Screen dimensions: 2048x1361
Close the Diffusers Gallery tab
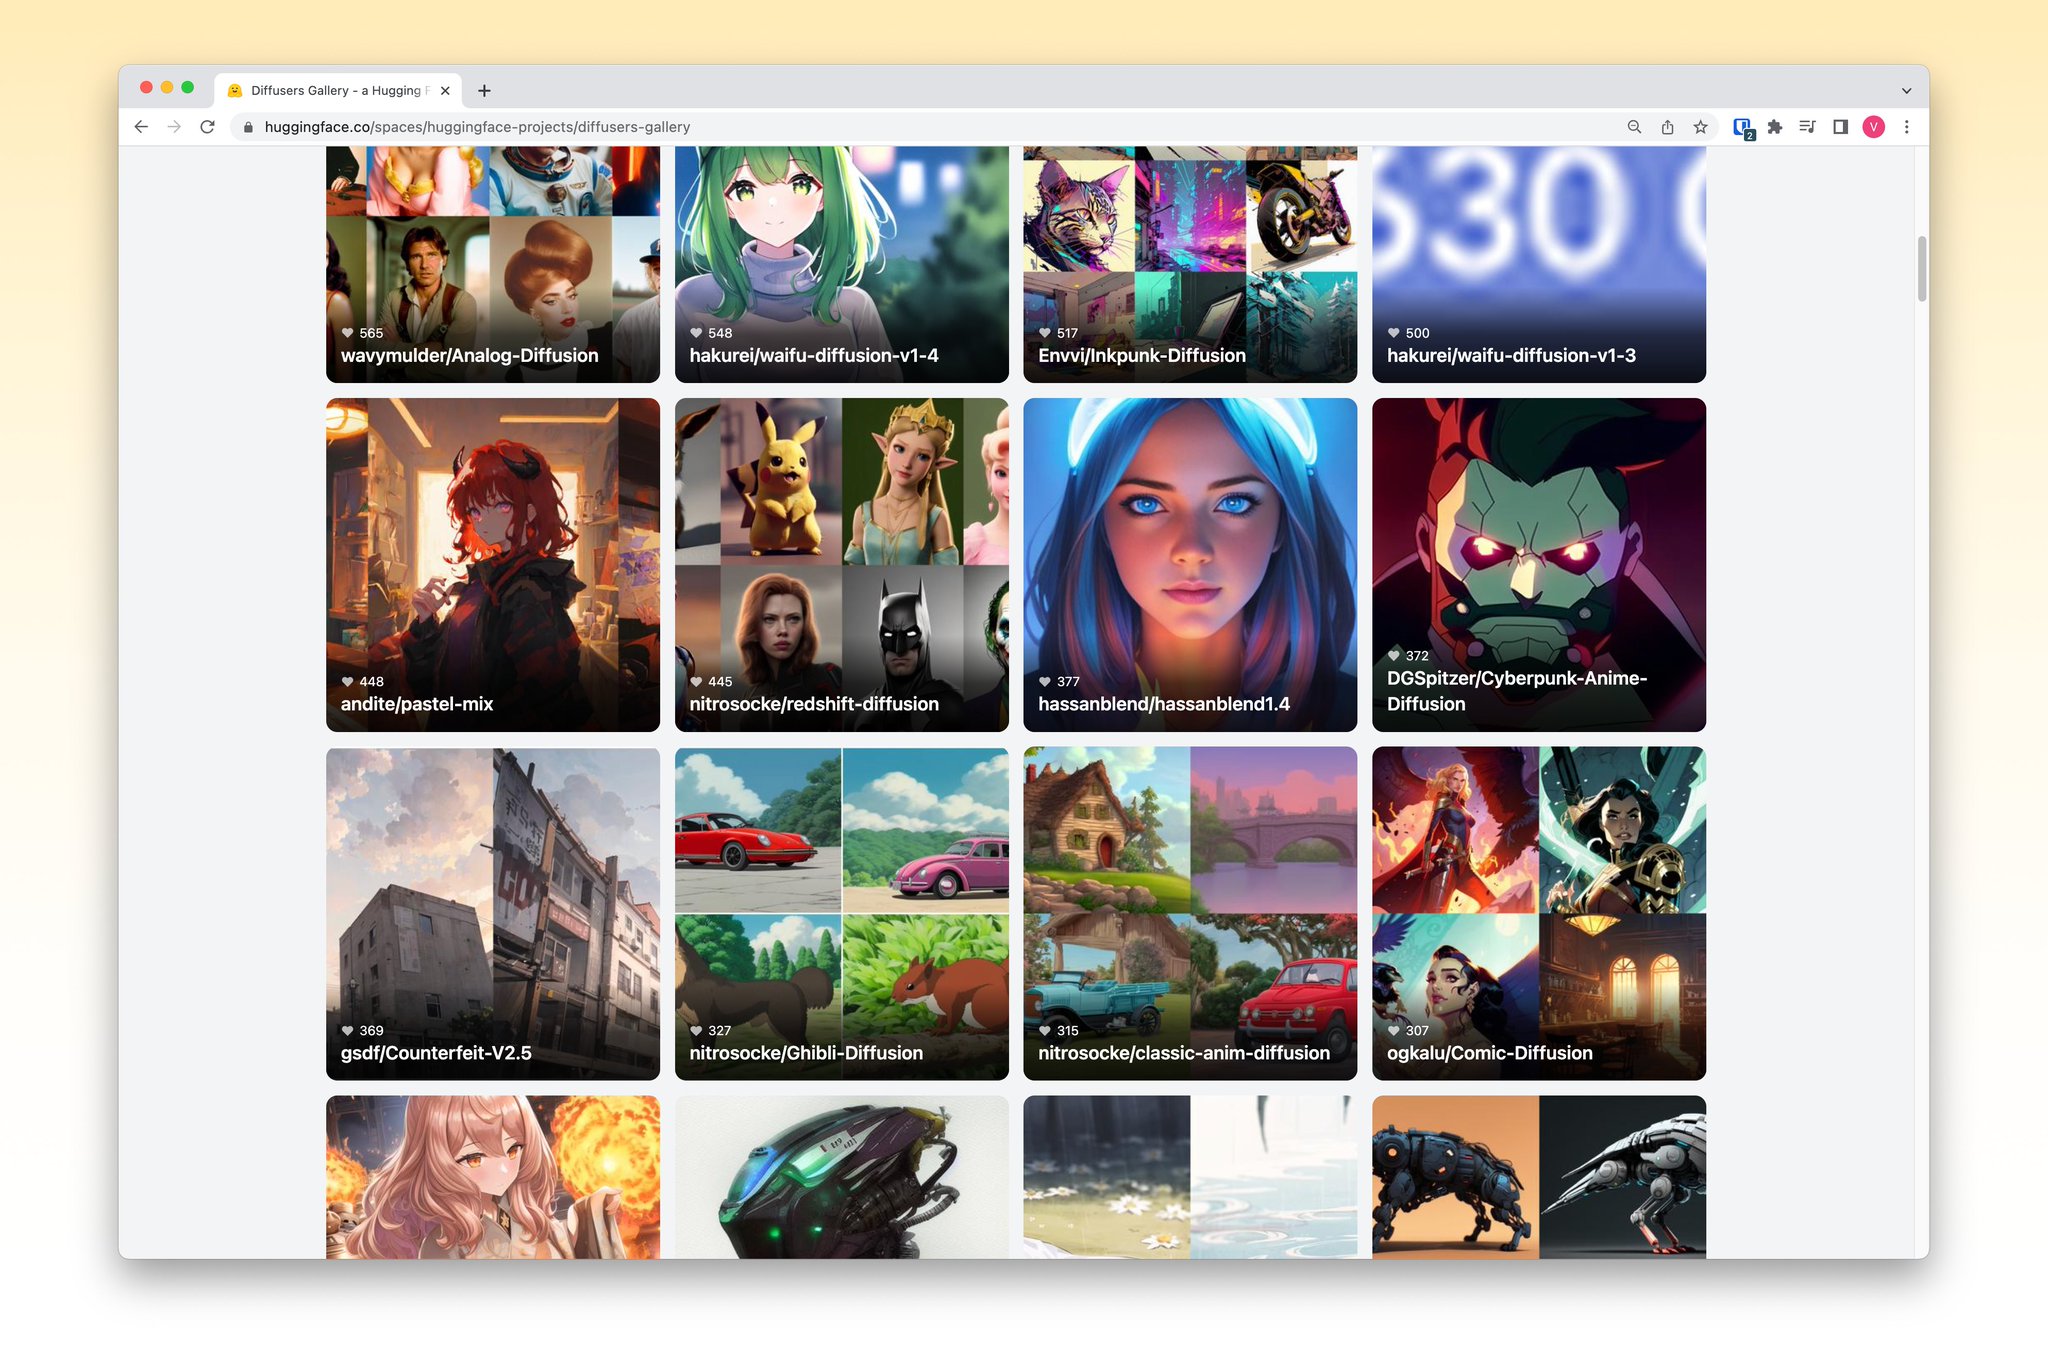pyautogui.click(x=445, y=91)
